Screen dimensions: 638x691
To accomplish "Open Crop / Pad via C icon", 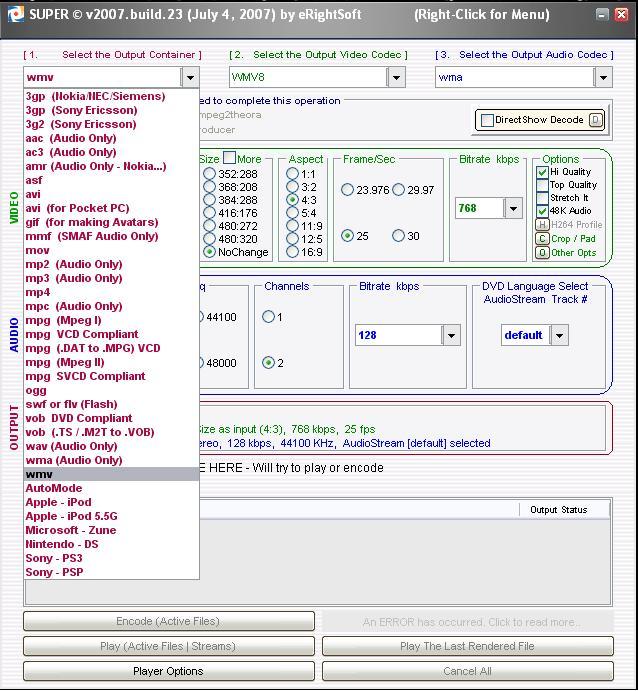I will (542, 239).
